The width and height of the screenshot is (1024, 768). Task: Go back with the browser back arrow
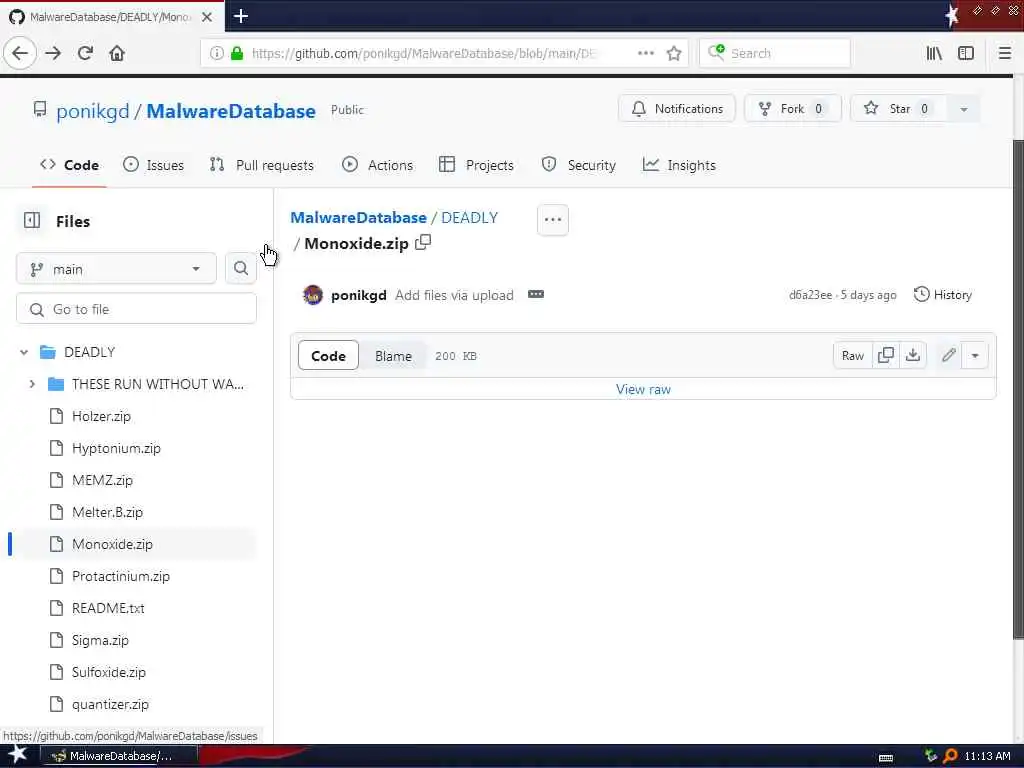(x=20, y=53)
